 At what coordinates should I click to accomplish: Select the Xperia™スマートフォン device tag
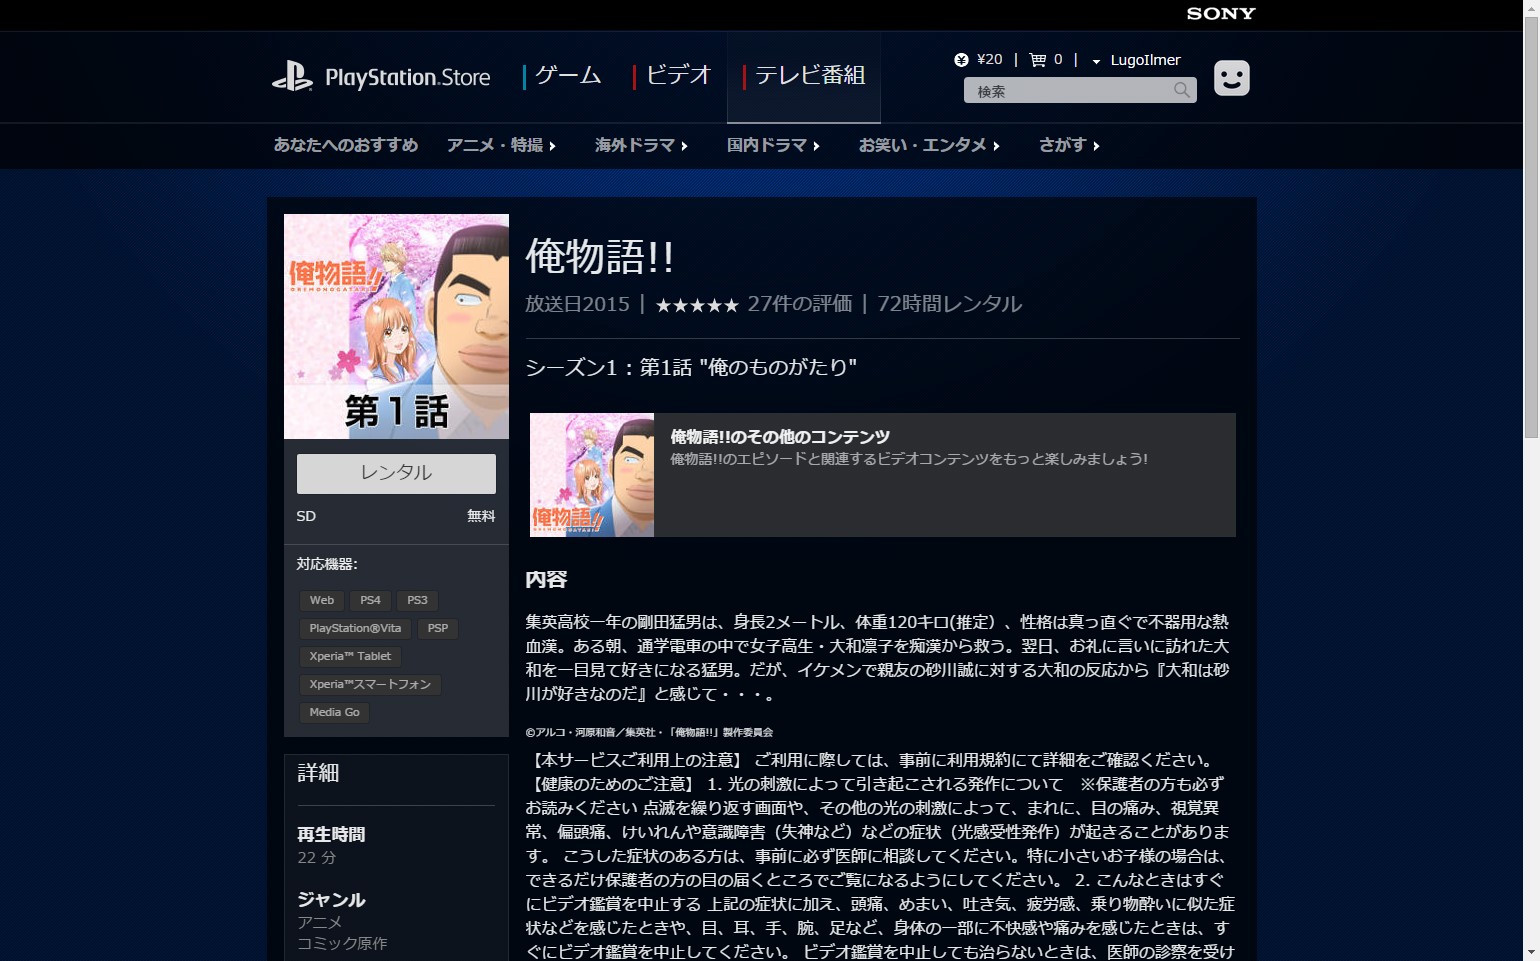[370, 684]
